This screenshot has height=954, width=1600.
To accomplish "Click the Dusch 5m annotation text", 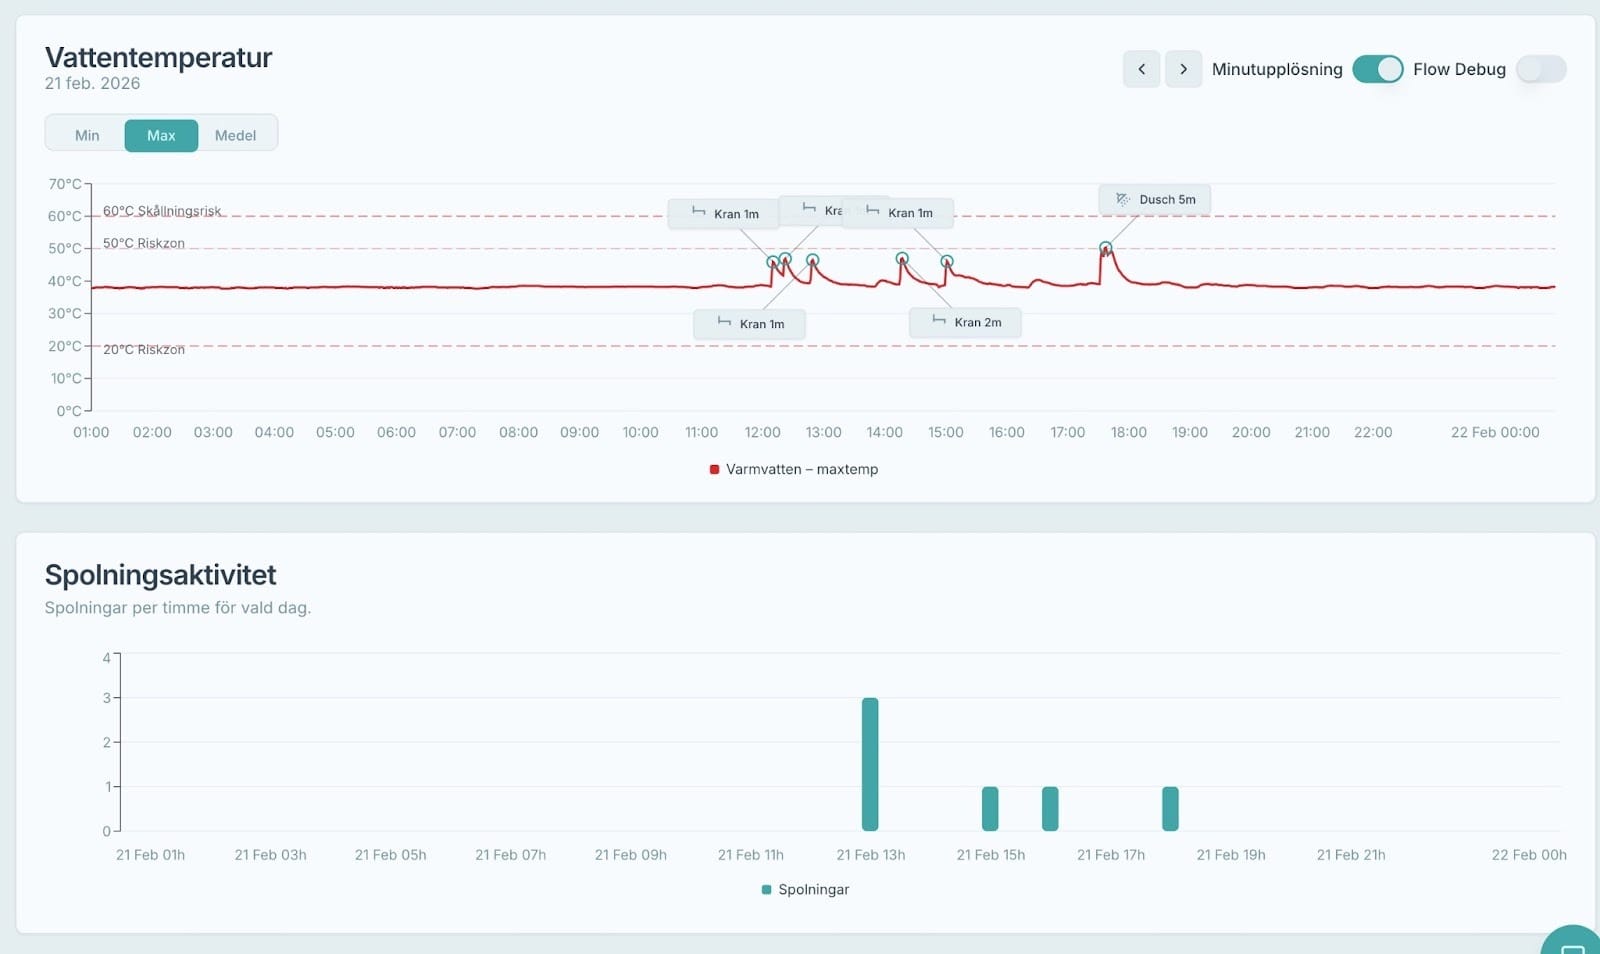I will click(x=1167, y=200).
